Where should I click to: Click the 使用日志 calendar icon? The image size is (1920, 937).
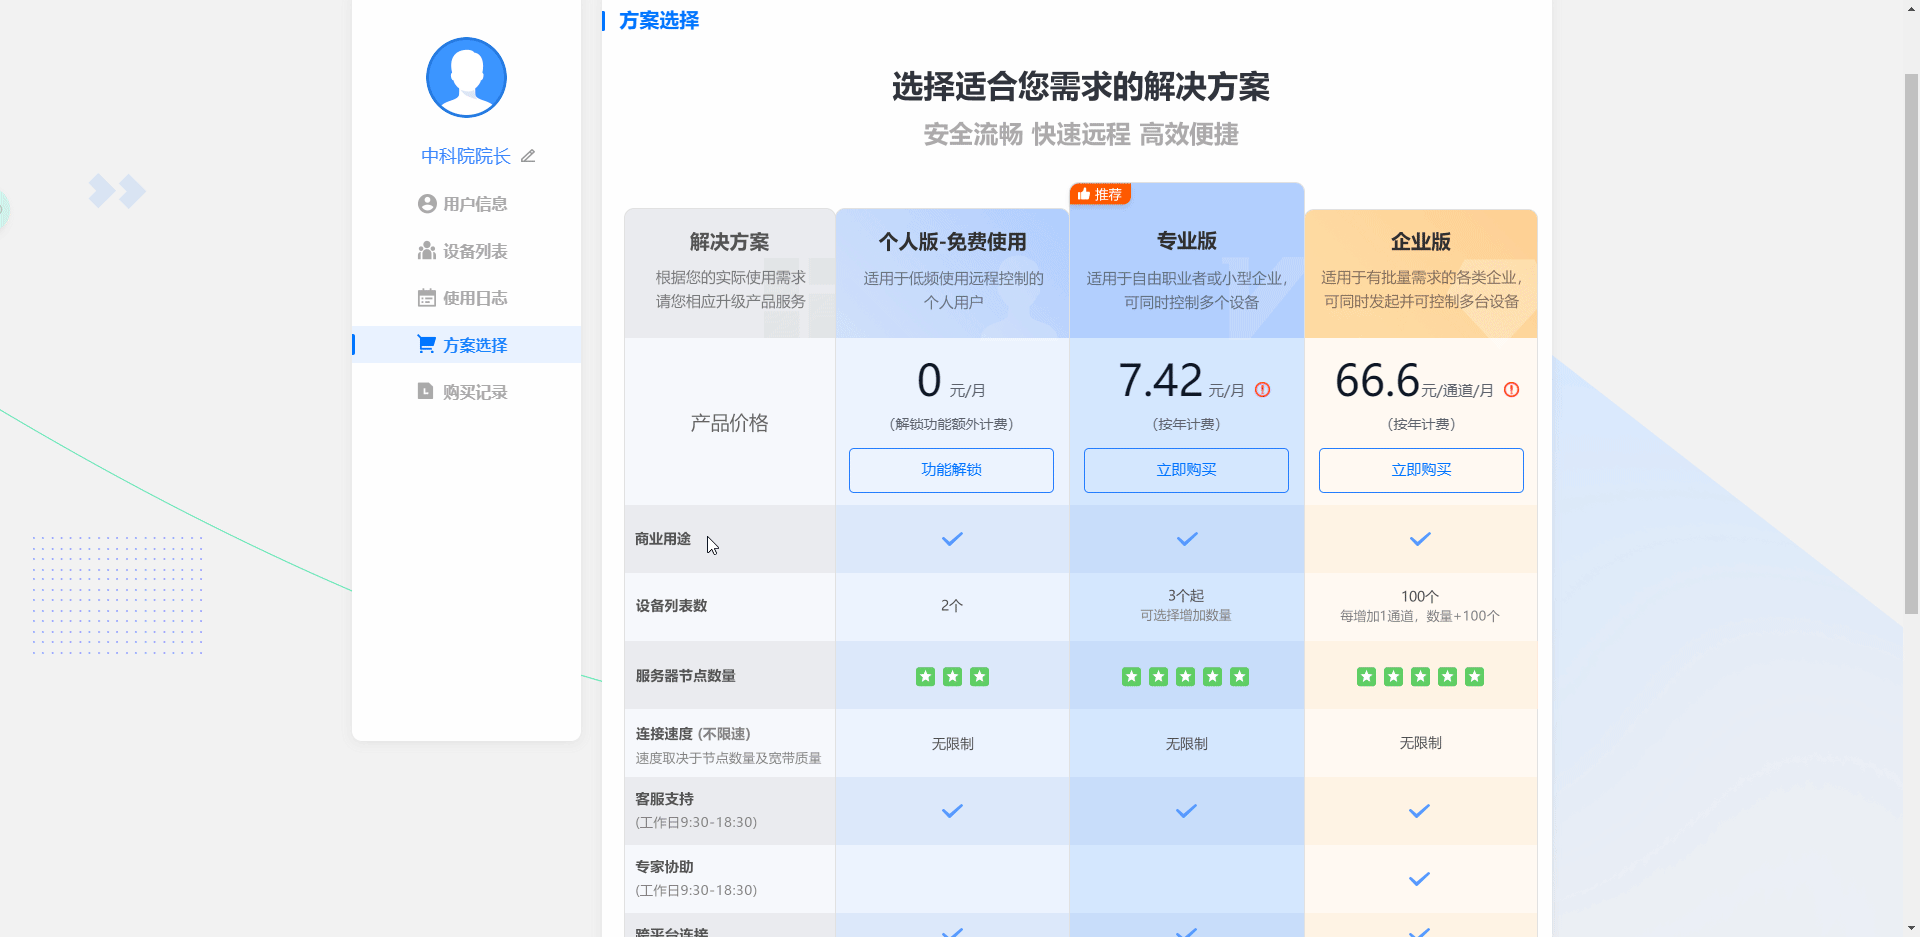(427, 298)
